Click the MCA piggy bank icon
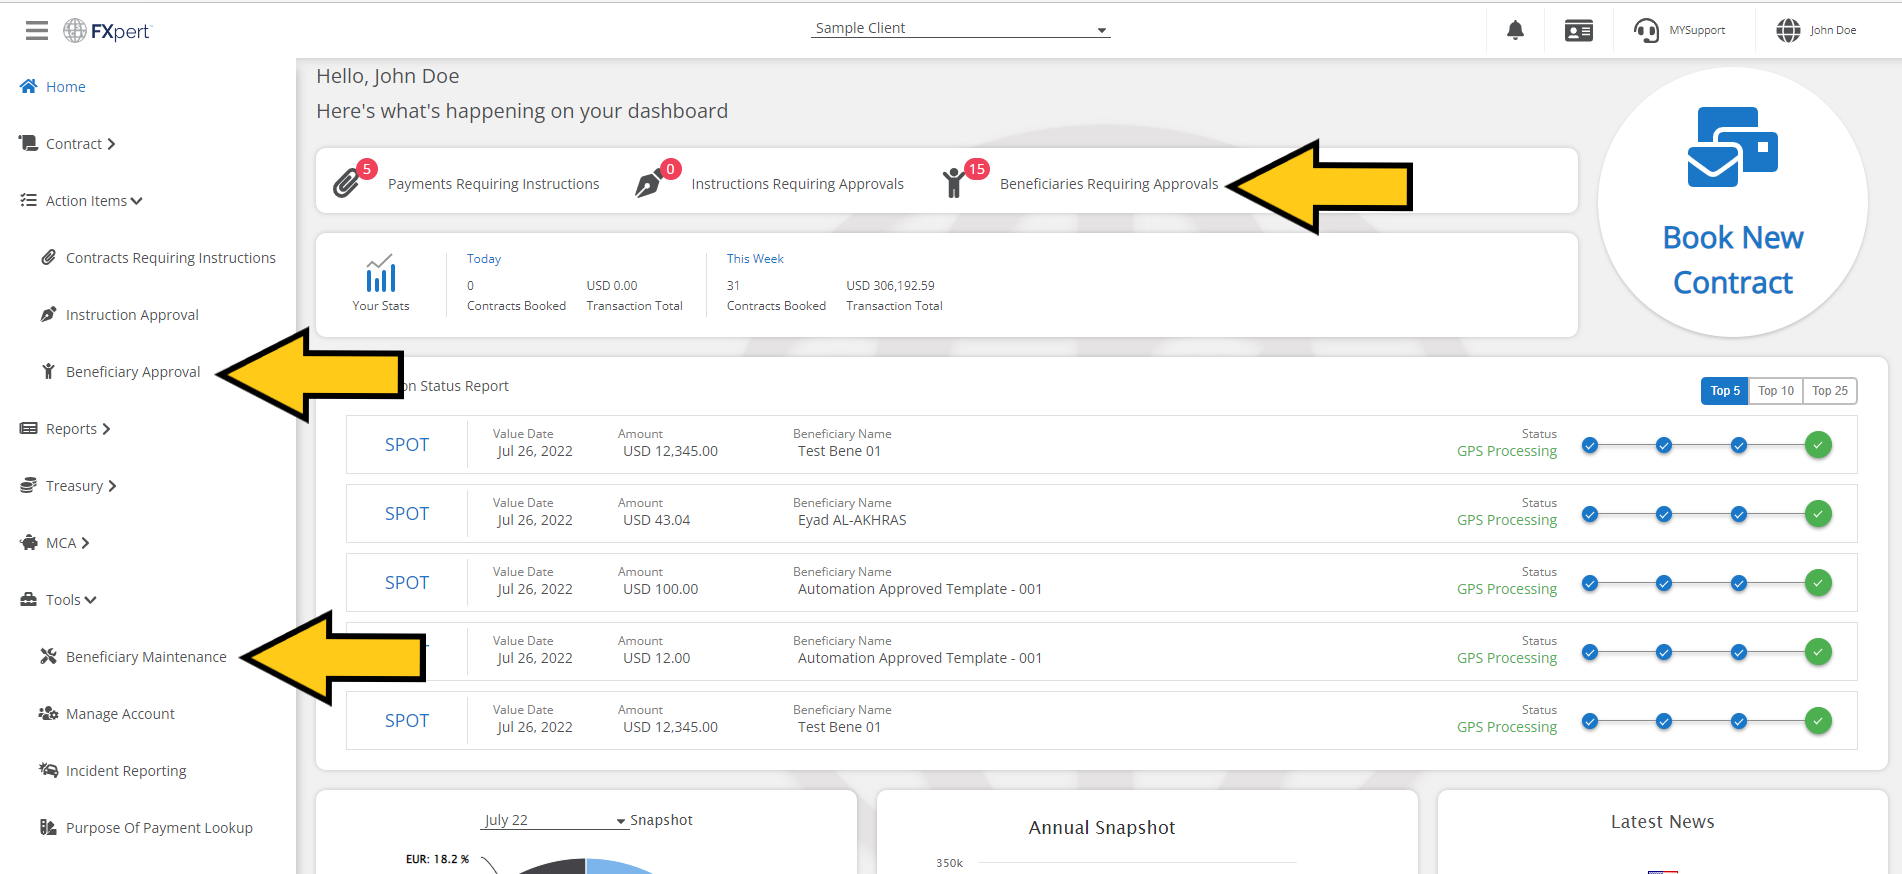 [28, 542]
